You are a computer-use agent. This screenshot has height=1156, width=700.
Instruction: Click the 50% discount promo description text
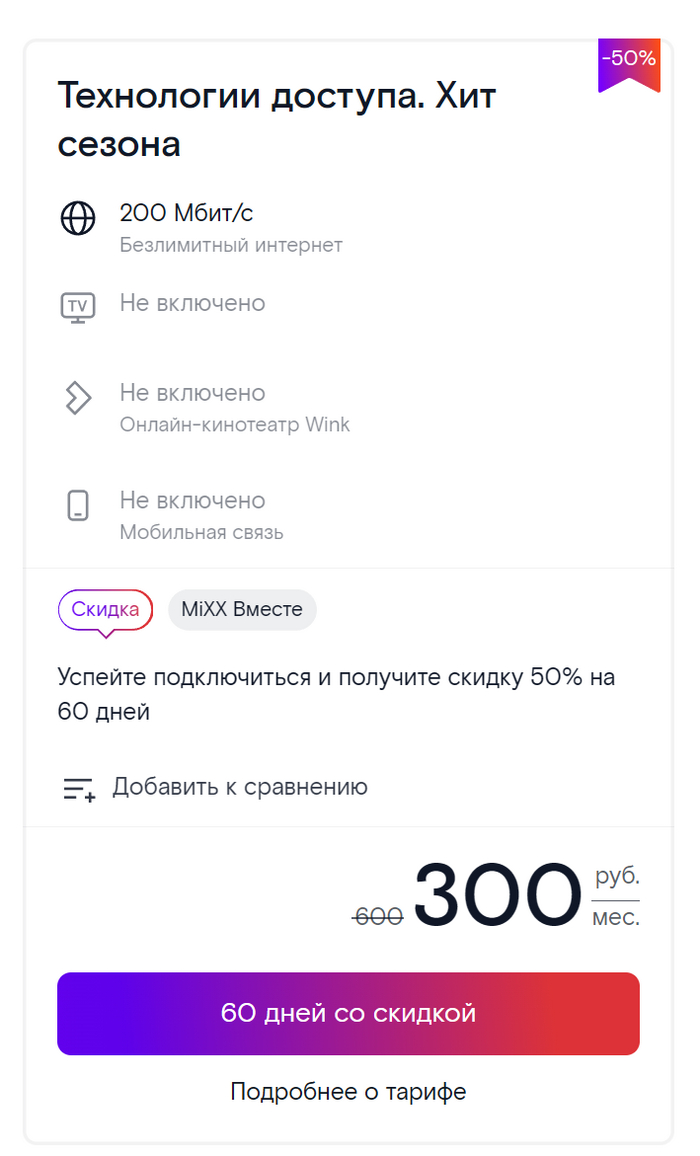click(x=336, y=694)
